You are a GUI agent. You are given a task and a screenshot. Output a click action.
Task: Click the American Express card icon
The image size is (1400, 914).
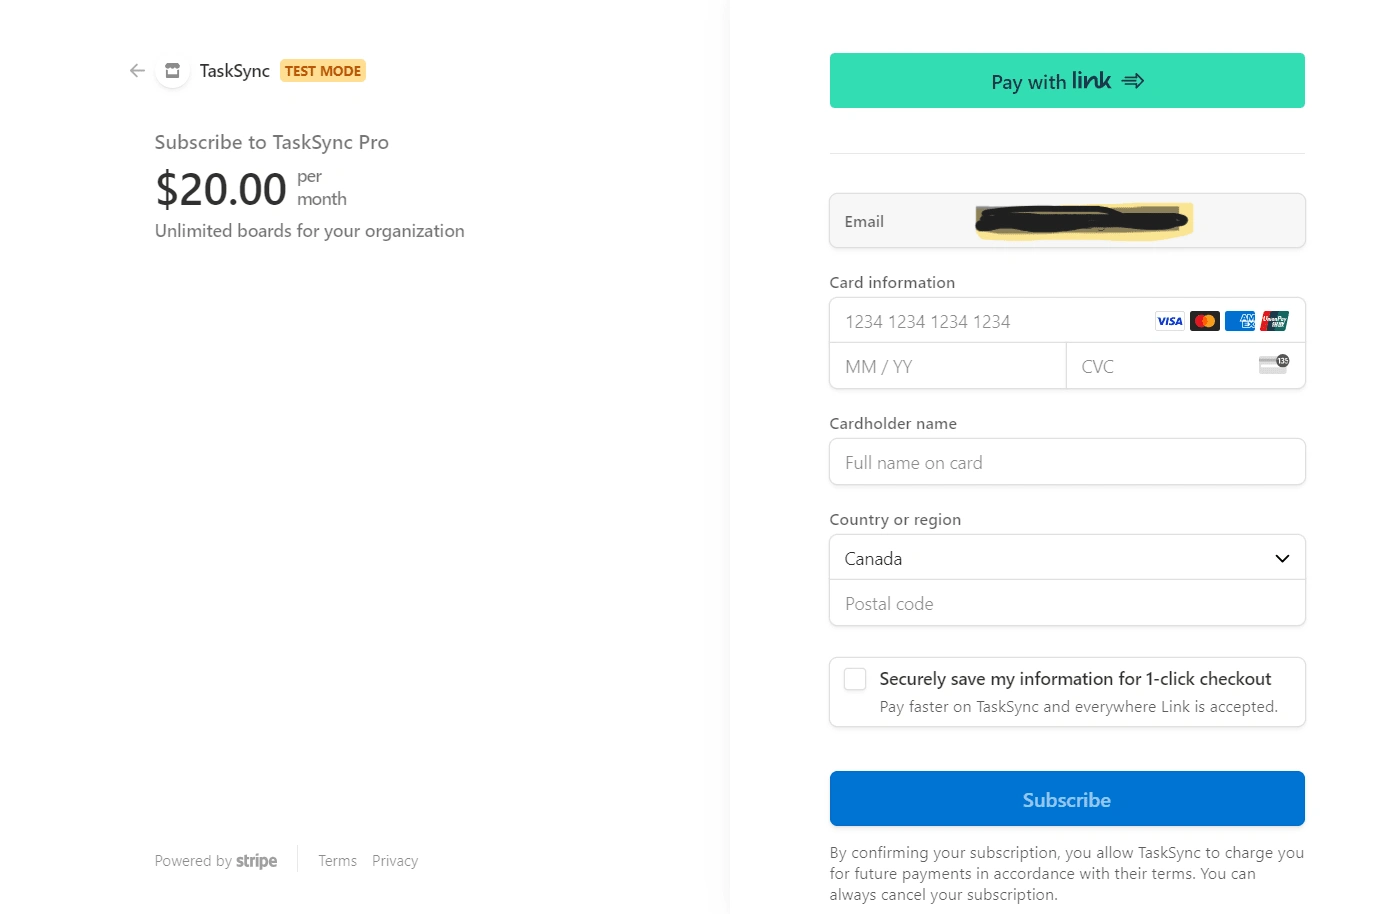pos(1240,321)
